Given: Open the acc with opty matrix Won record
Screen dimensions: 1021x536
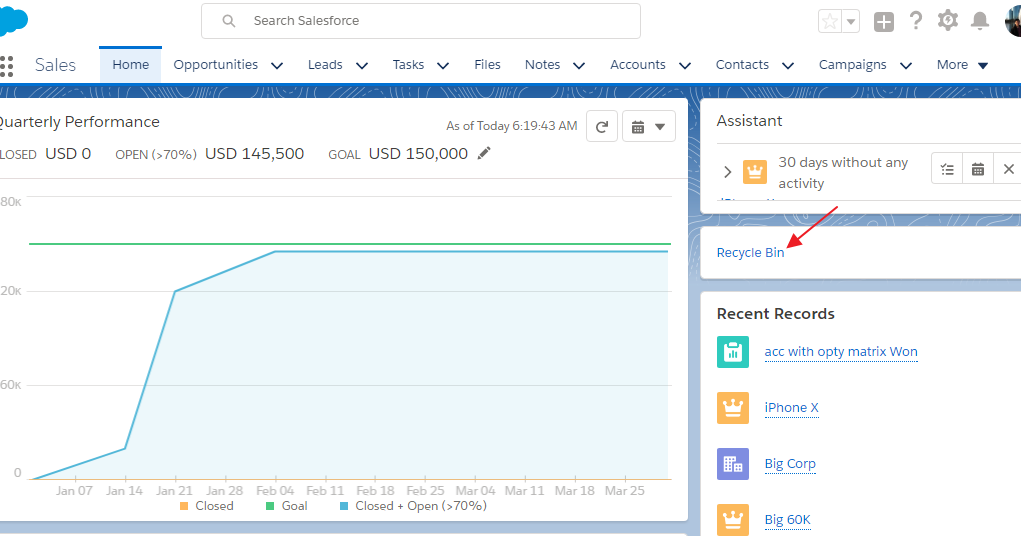Looking at the screenshot, I should [x=841, y=352].
